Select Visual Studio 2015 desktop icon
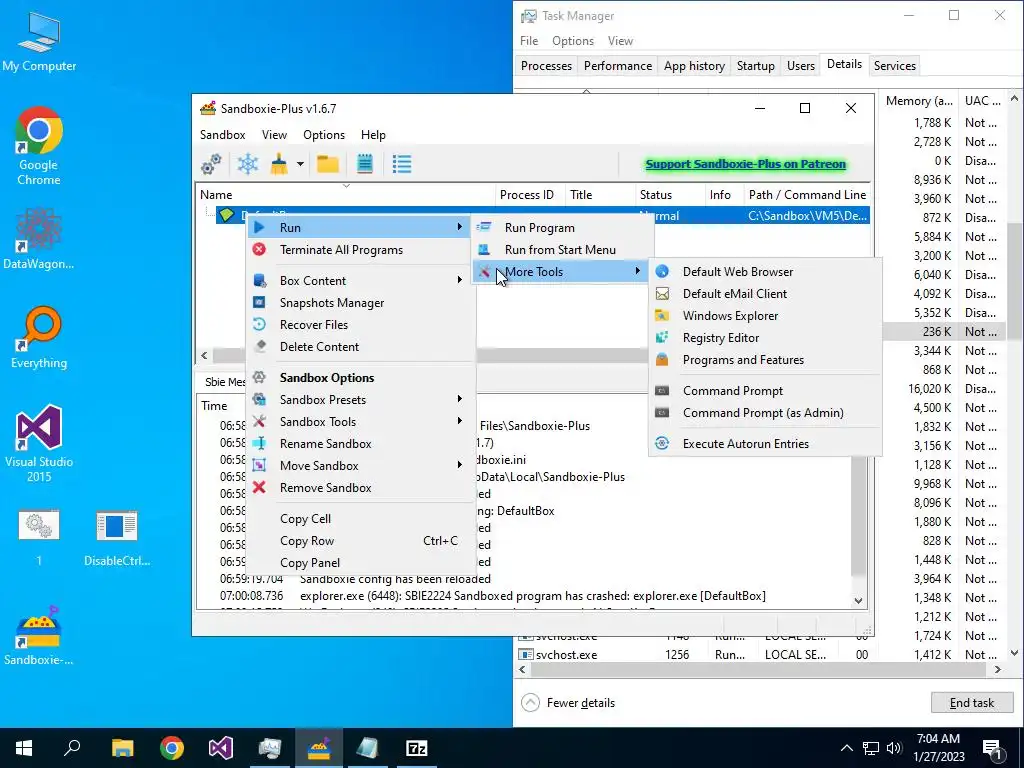1024x768 pixels. pos(39,443)
